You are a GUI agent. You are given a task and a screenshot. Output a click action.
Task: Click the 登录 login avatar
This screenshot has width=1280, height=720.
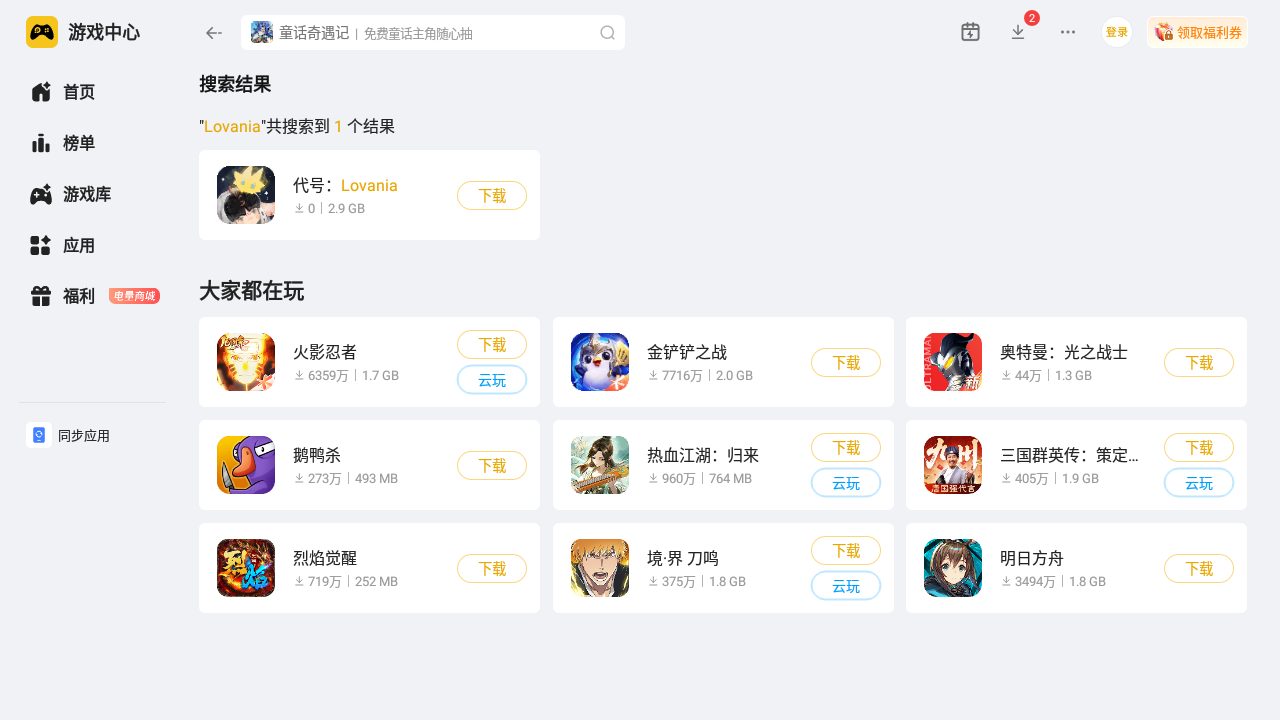1117,32
